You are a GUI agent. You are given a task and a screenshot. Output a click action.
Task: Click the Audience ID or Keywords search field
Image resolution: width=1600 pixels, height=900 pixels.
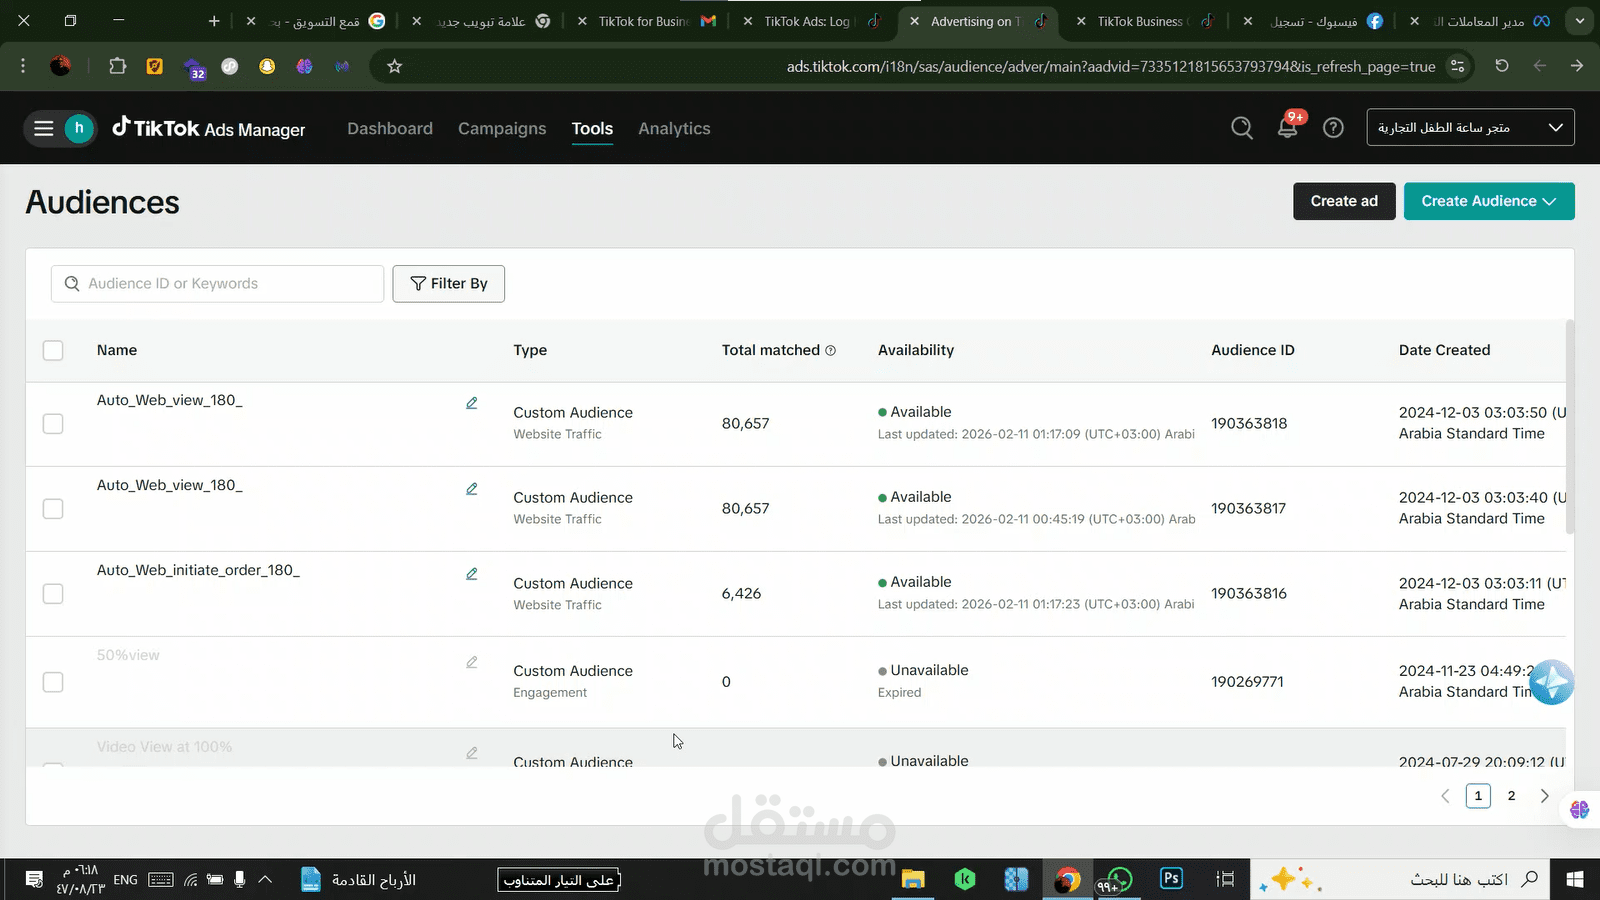coord(217,283)
